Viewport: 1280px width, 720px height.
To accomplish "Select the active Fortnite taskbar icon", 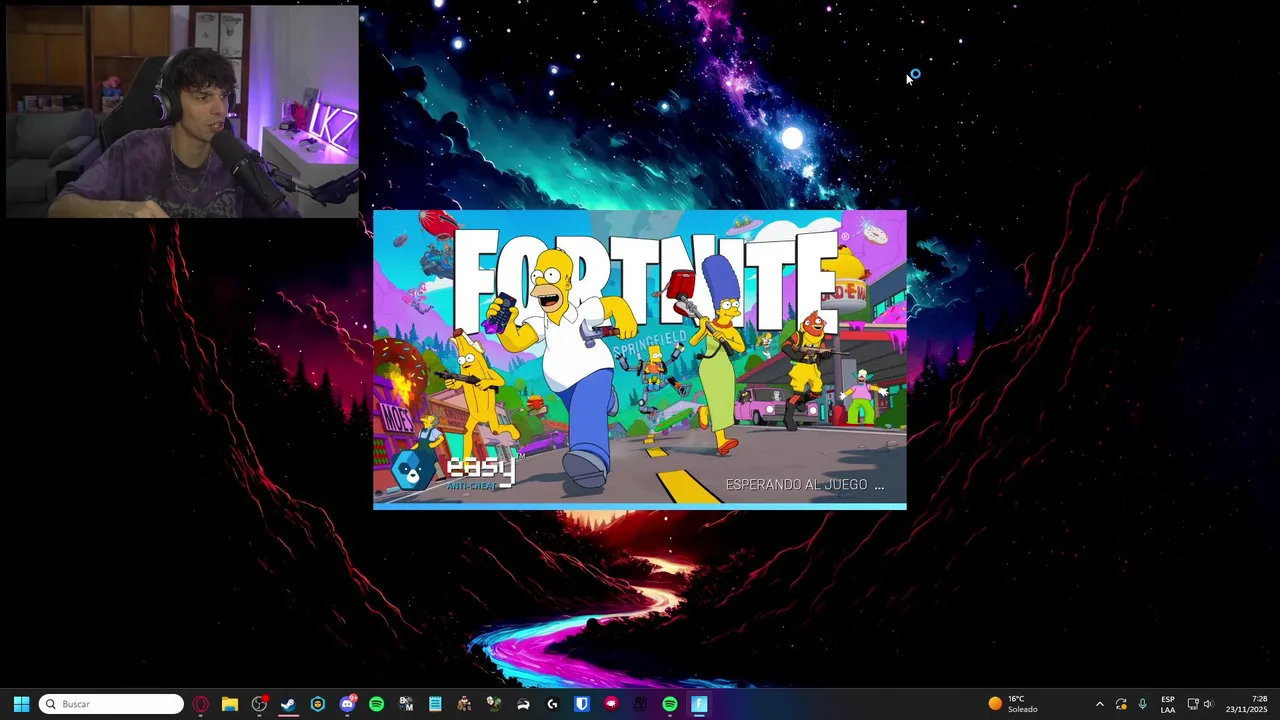I will (699, 704).
